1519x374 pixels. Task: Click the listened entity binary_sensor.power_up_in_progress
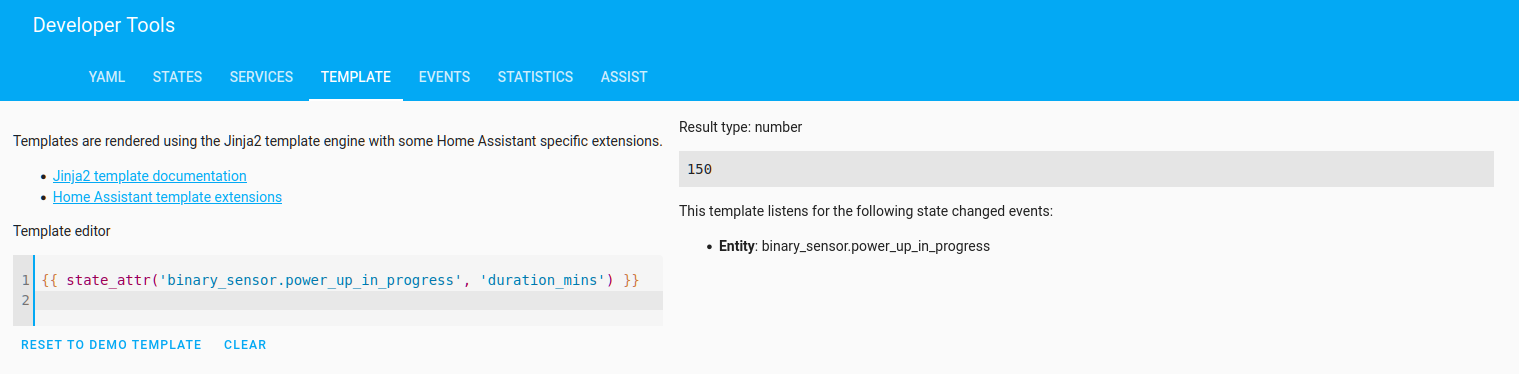875,246
